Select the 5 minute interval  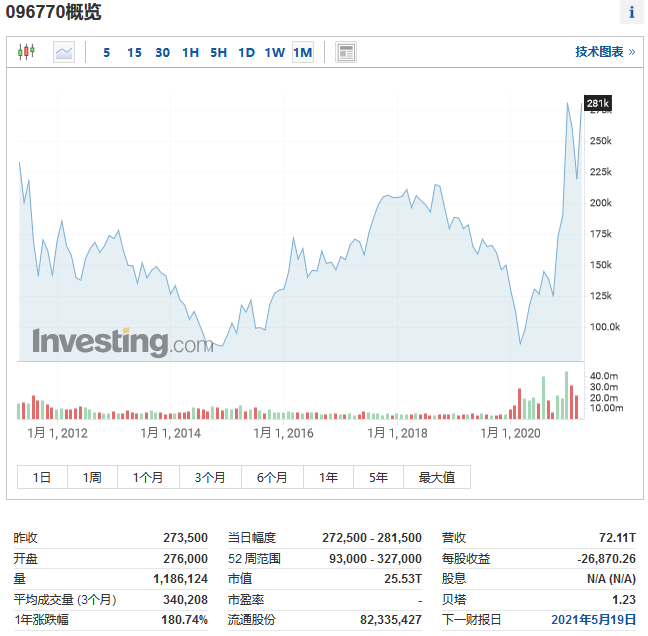107,53
